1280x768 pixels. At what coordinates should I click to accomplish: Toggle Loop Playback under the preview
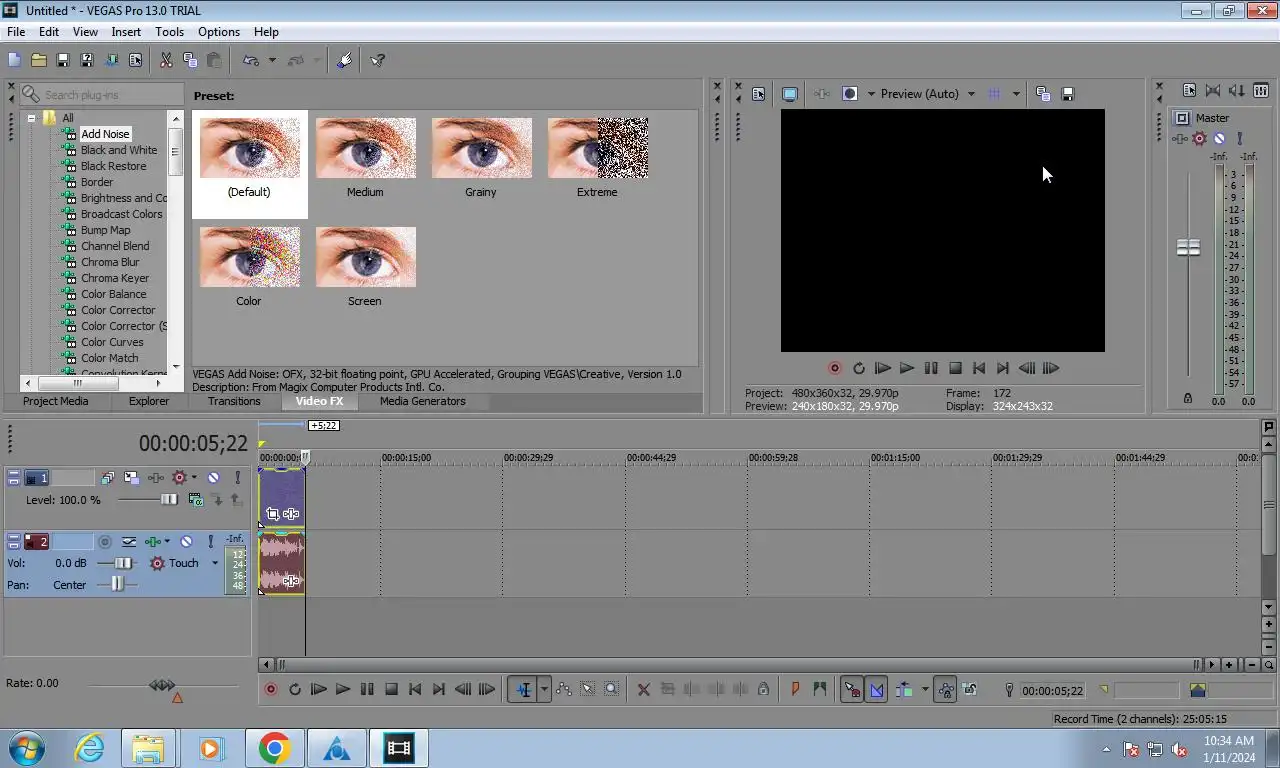coord(859,368)
